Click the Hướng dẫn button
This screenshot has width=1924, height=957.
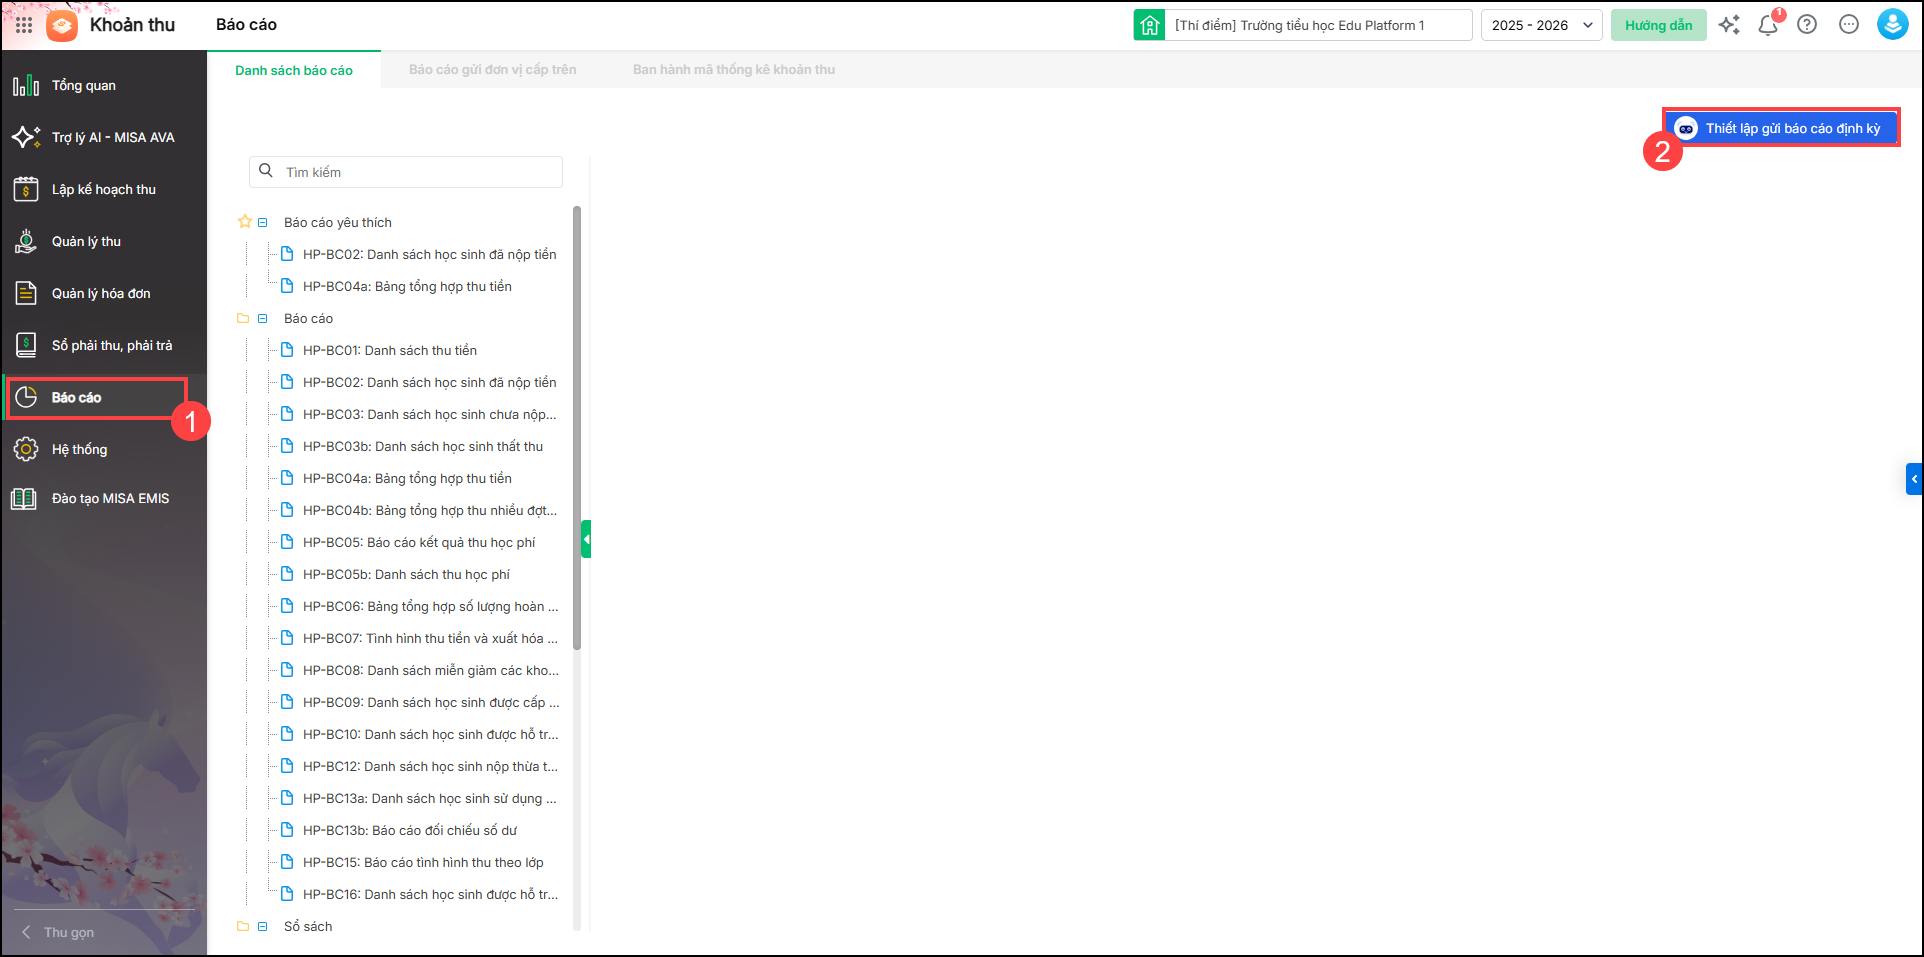click(x=1658, y=25)
